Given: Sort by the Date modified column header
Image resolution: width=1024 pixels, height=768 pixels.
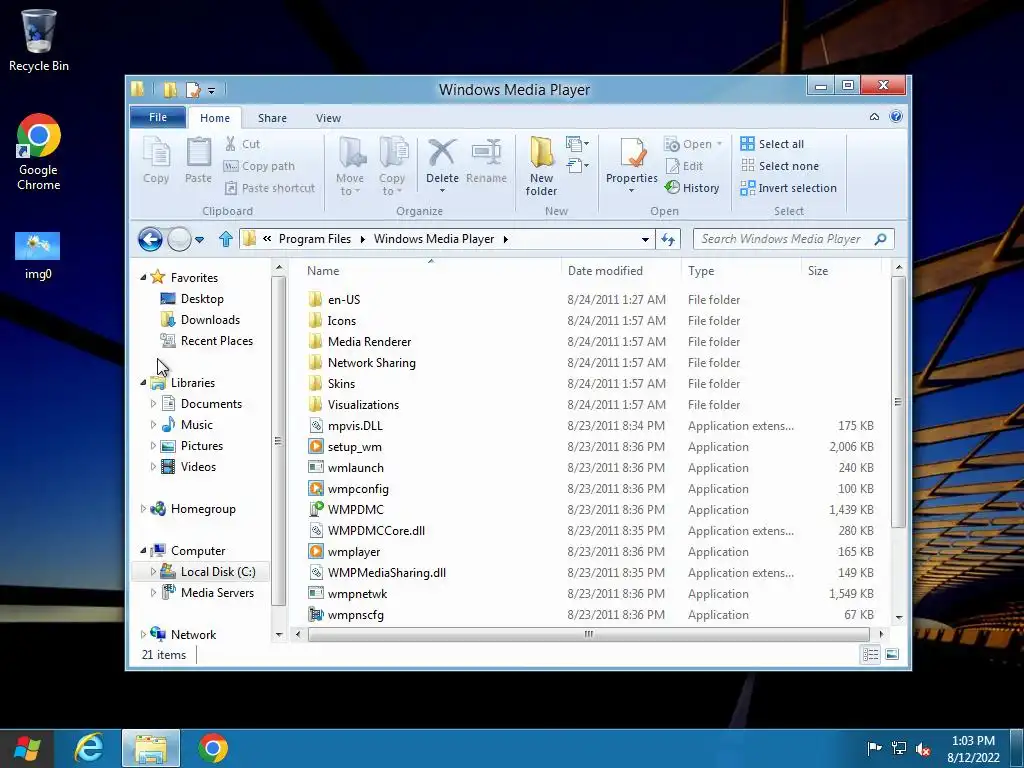Looking at the screenshot, I should (x=621, y=270).
